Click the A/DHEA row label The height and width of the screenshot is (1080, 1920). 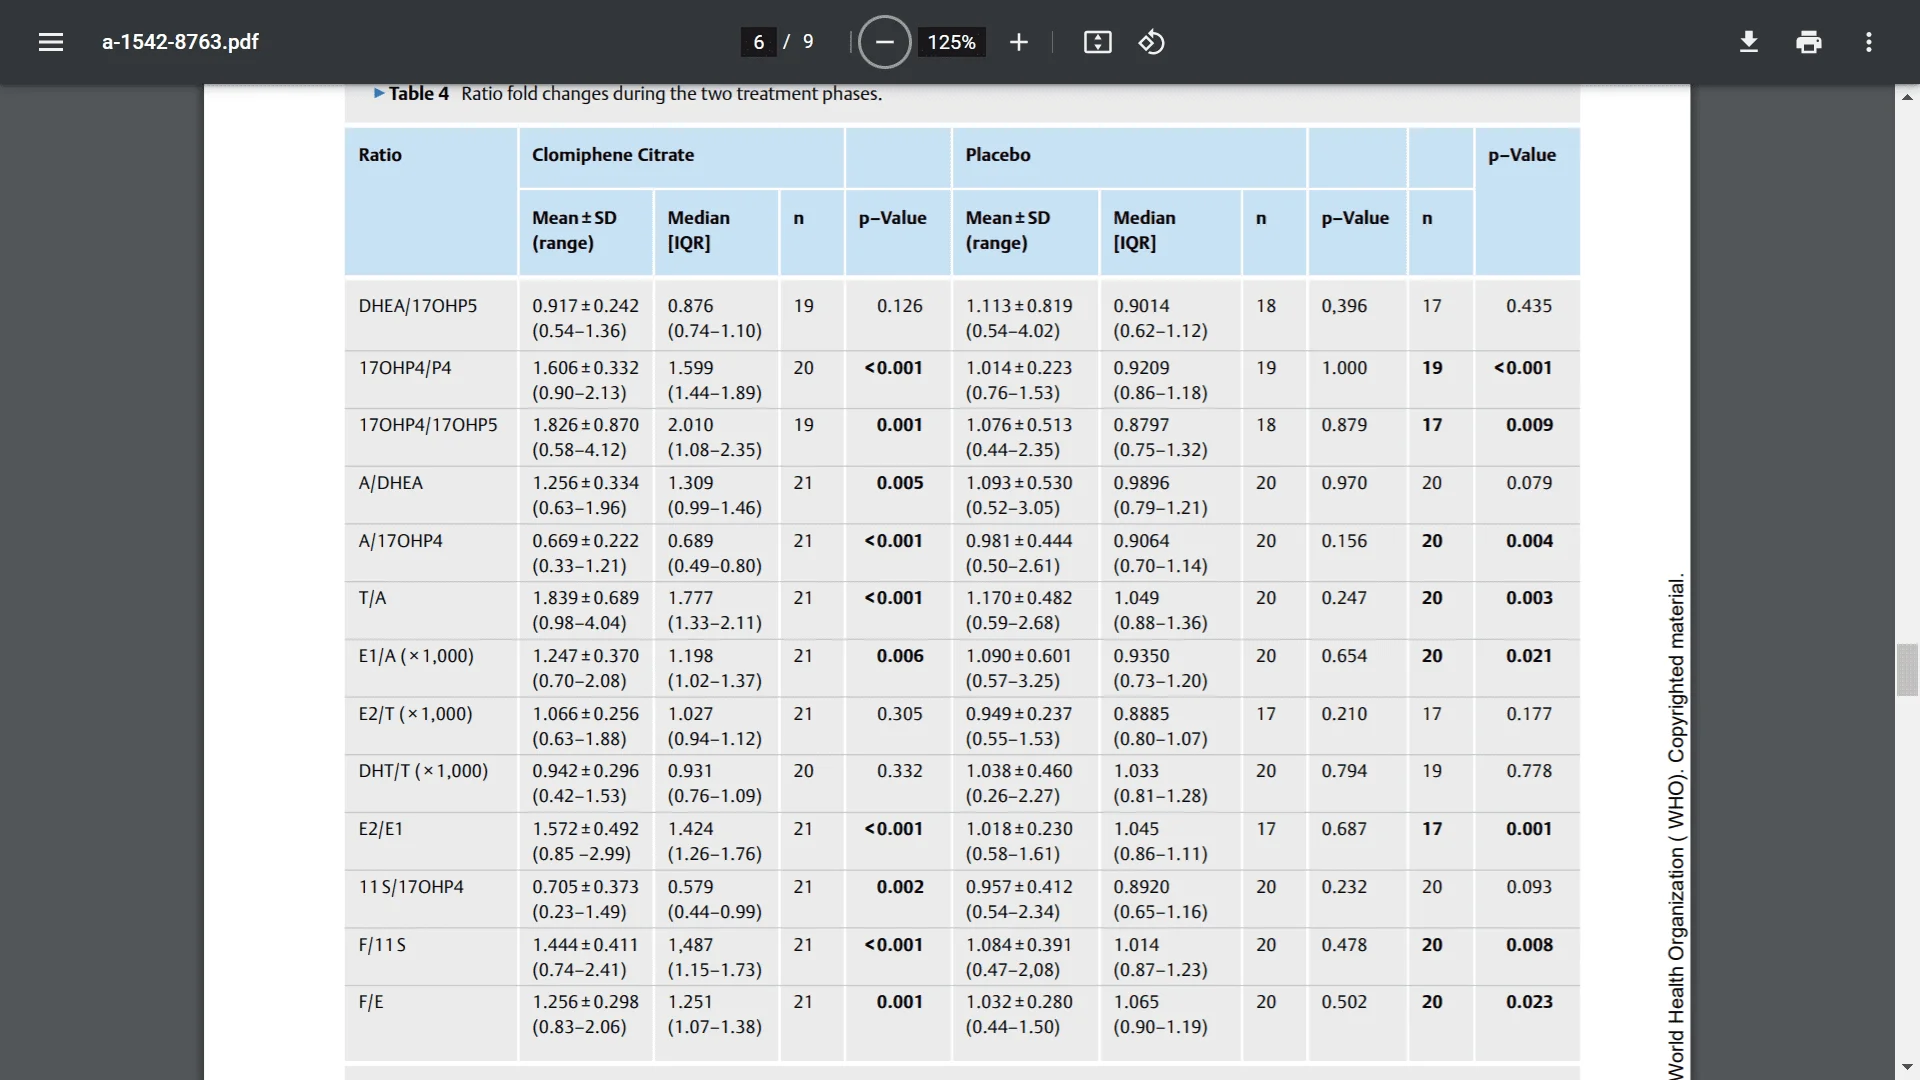[391, 483]
